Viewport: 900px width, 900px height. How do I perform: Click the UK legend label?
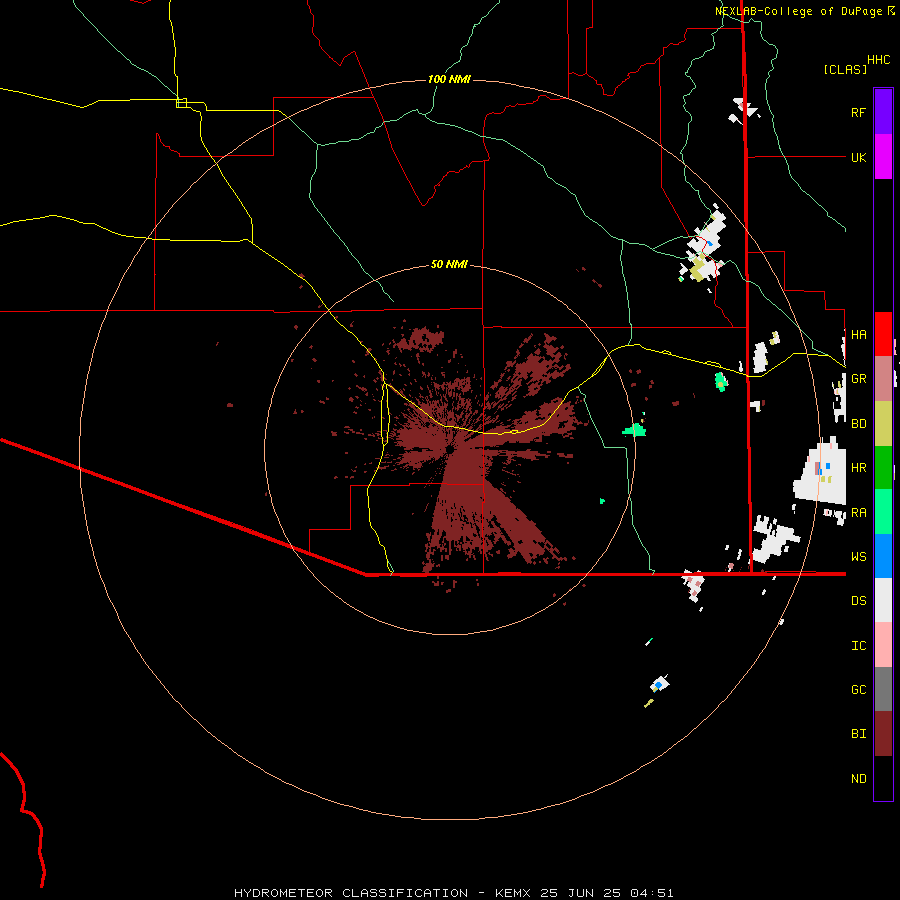858,157
